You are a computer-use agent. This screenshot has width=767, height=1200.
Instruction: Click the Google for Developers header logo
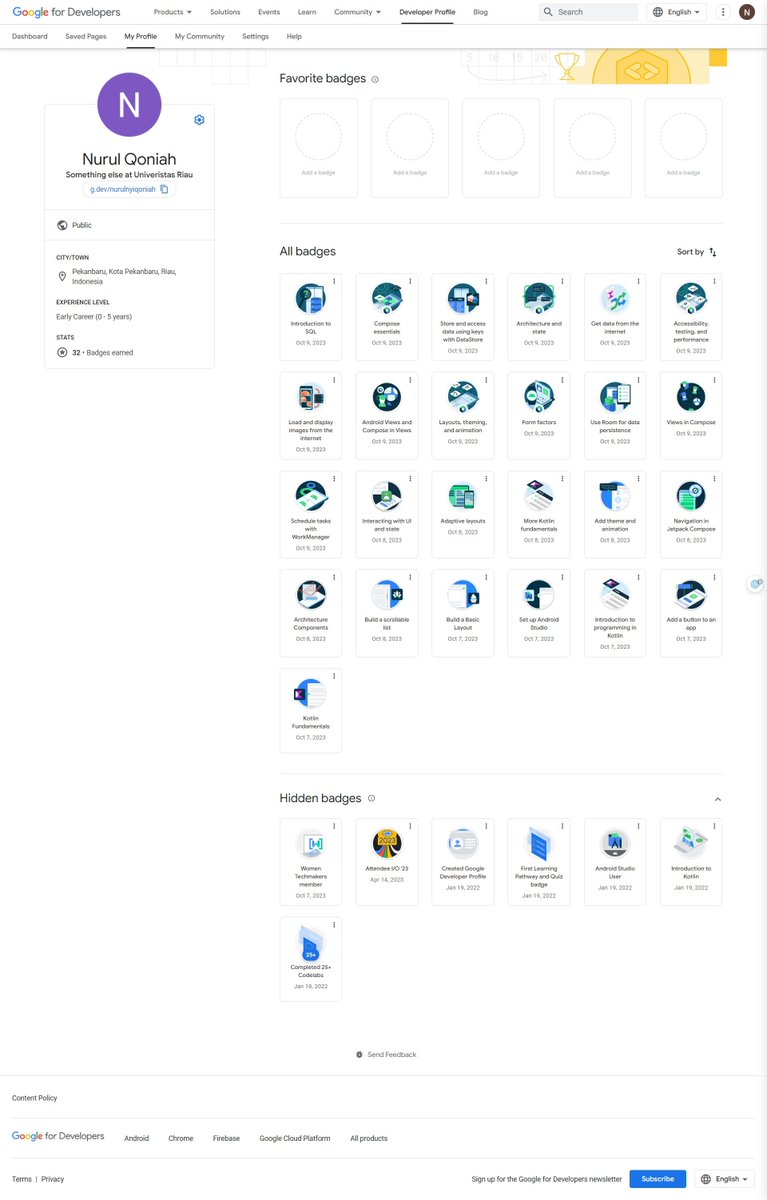tap(66, 12)
